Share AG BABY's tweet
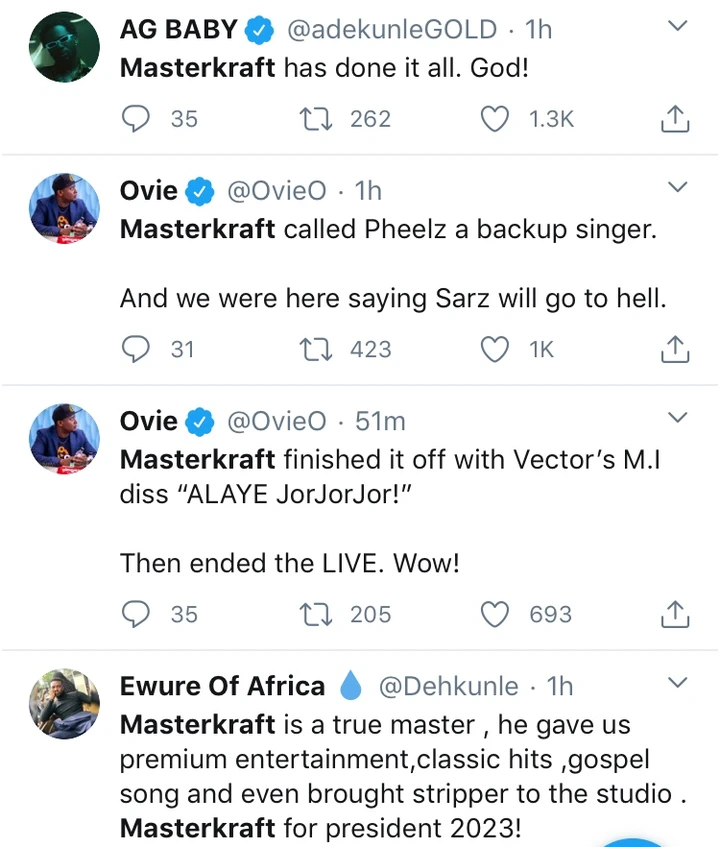The image size is (720, 847). tap(676, 120)
